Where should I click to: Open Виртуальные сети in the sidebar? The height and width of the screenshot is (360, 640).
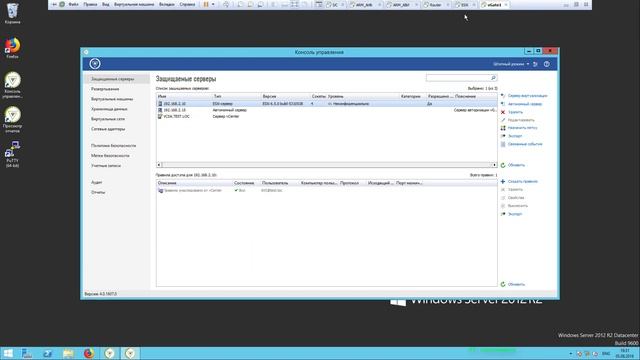click(108, 119)
